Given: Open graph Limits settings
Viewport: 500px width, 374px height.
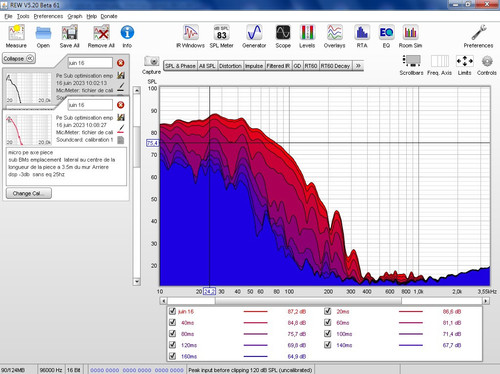Looking at the screenshot, I should click(464, 65).
